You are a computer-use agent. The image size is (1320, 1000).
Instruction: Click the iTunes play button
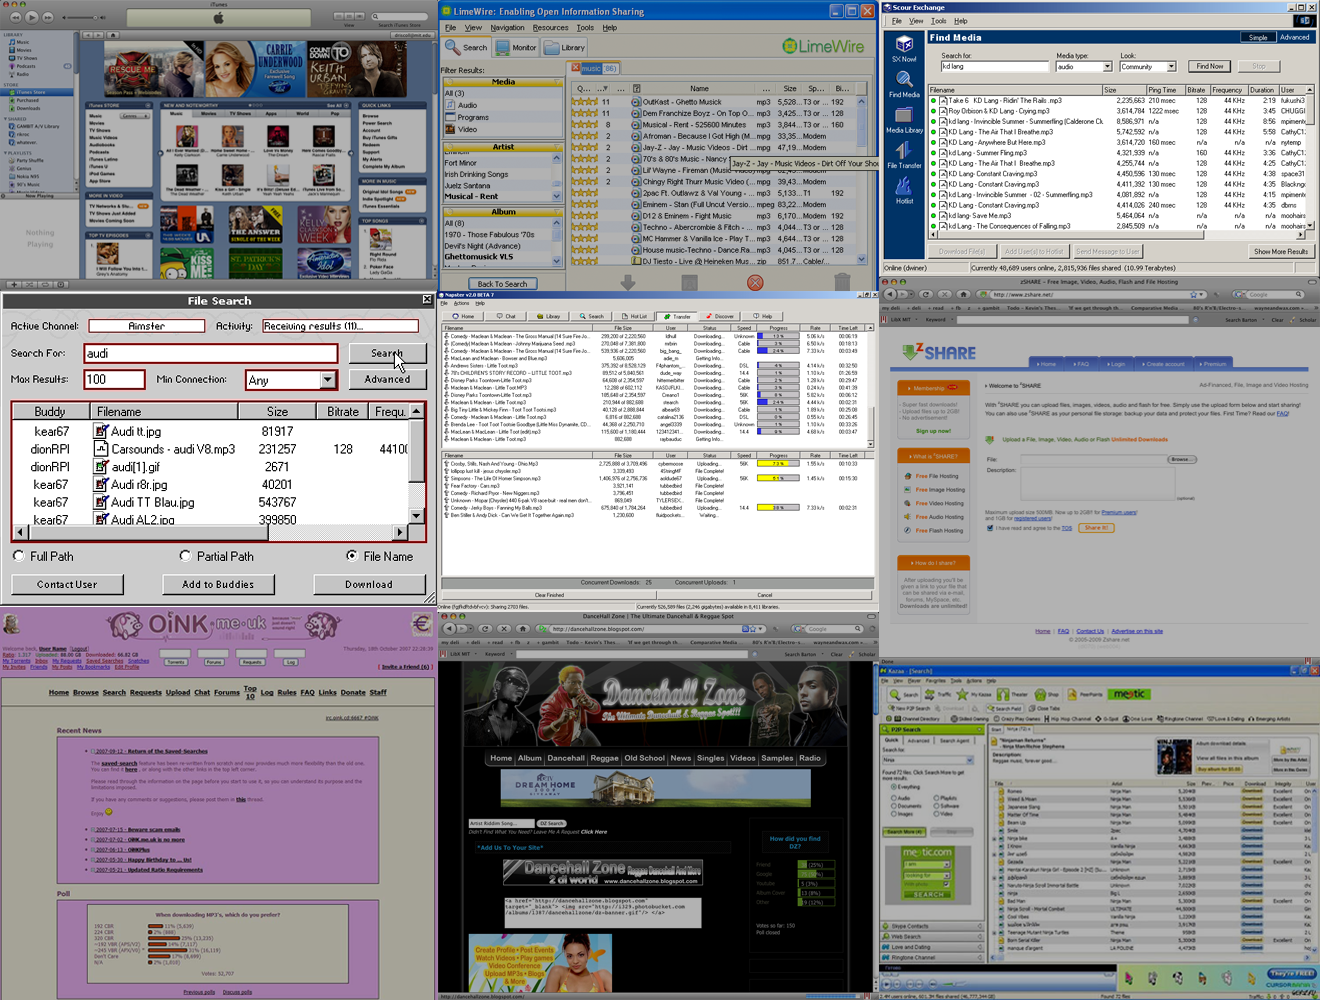[x=33, y=17]
